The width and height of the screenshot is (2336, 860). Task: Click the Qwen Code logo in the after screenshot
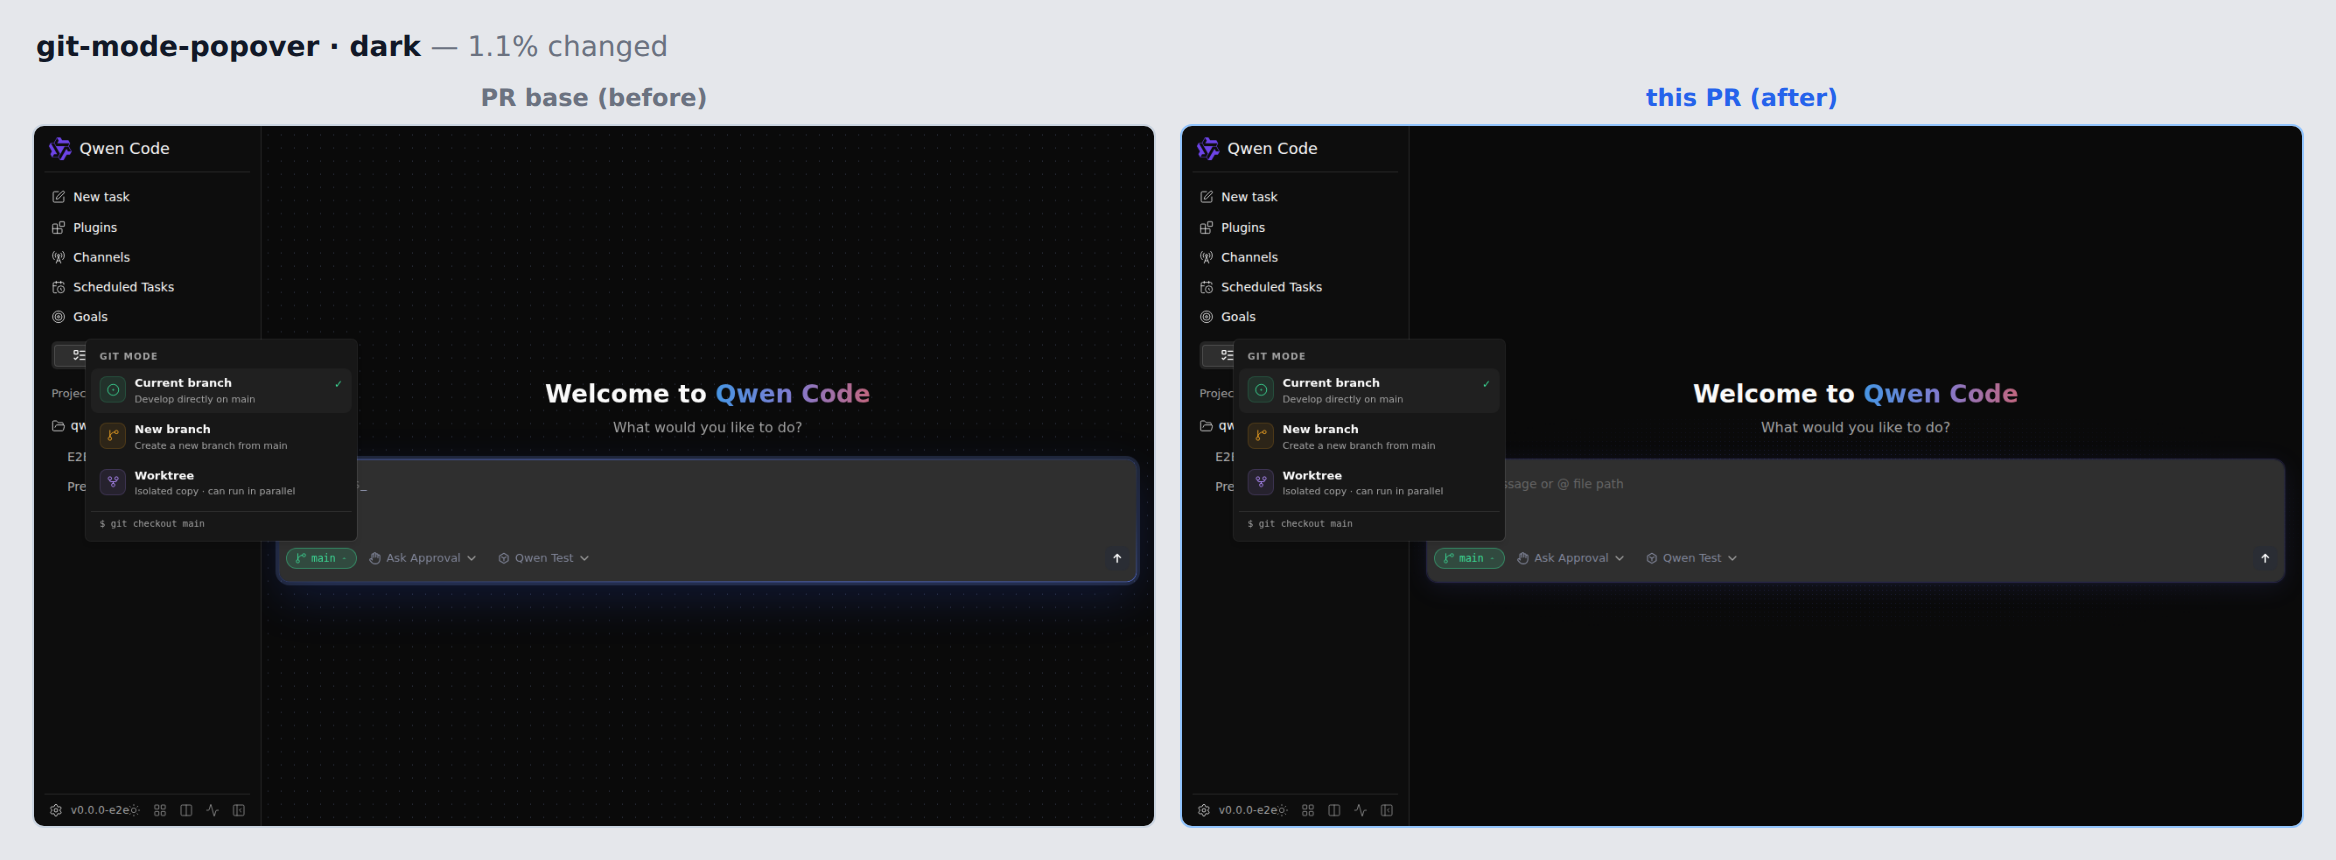pyautogui.click(x=1208, y=148)
